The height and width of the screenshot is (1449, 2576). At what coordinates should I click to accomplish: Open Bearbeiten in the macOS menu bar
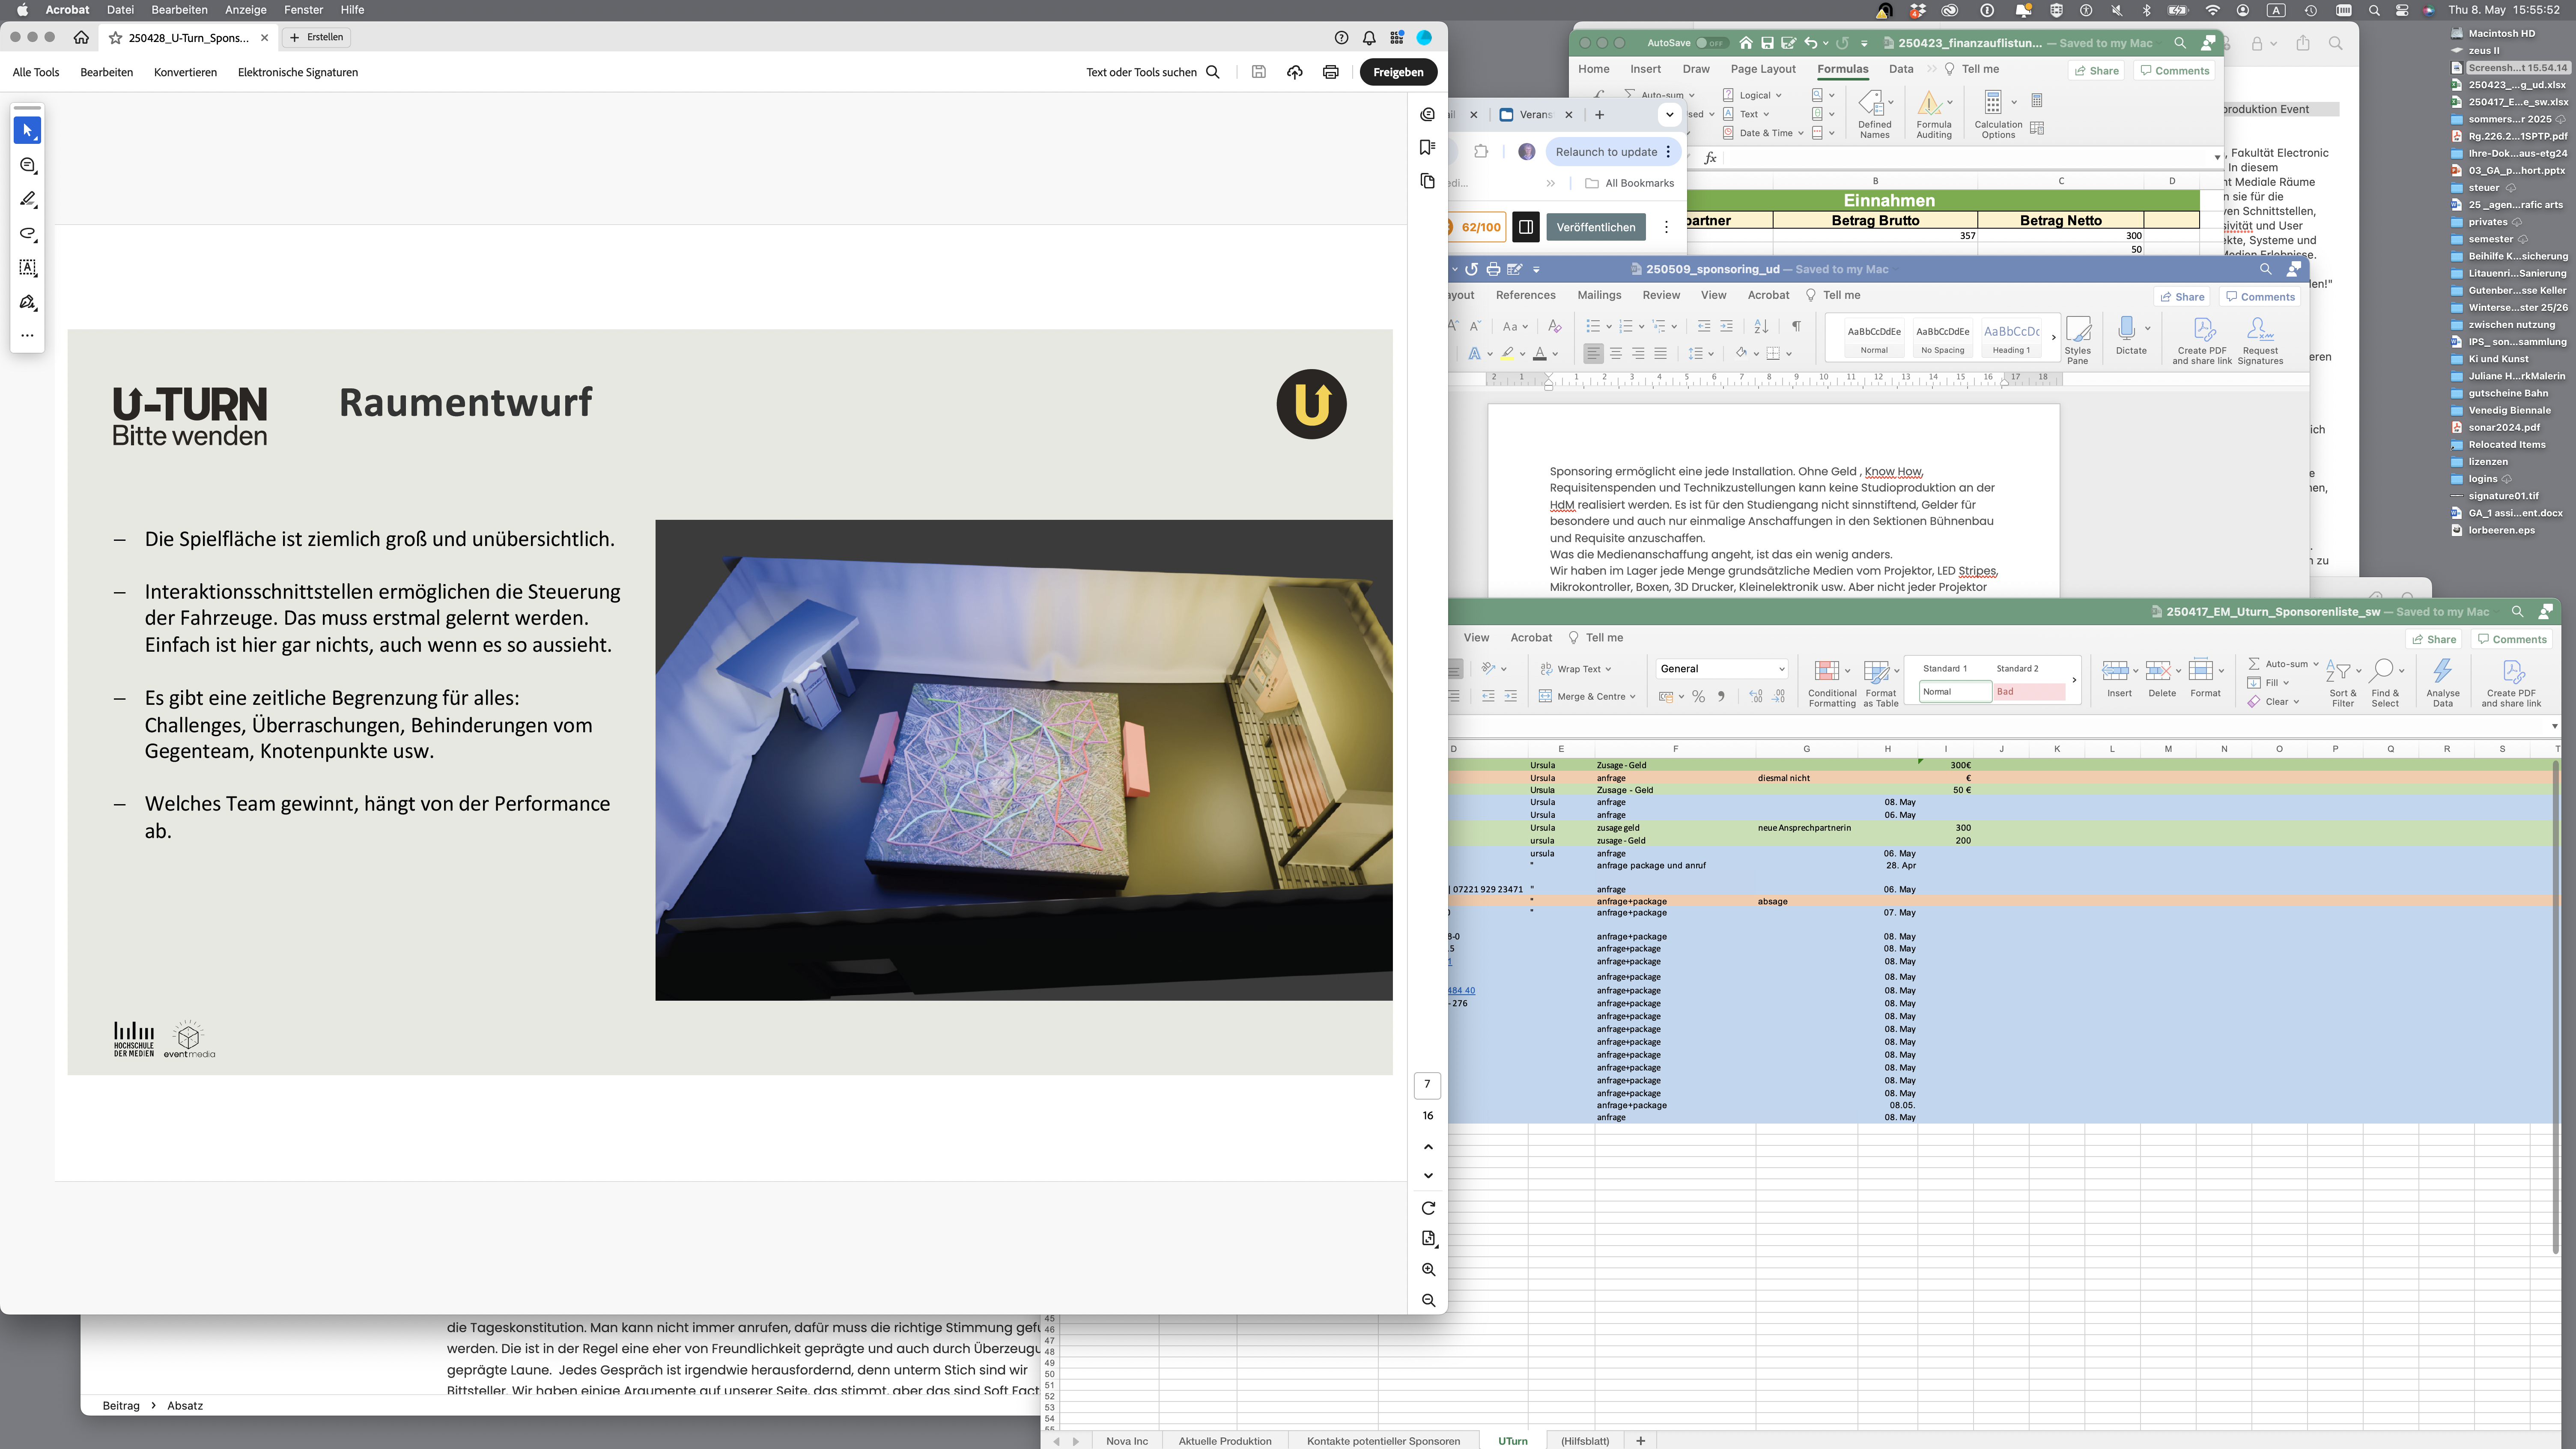179,10
